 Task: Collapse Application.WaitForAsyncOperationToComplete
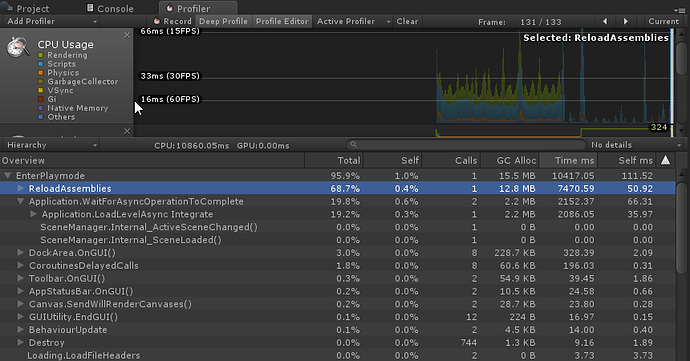[20, 201]
